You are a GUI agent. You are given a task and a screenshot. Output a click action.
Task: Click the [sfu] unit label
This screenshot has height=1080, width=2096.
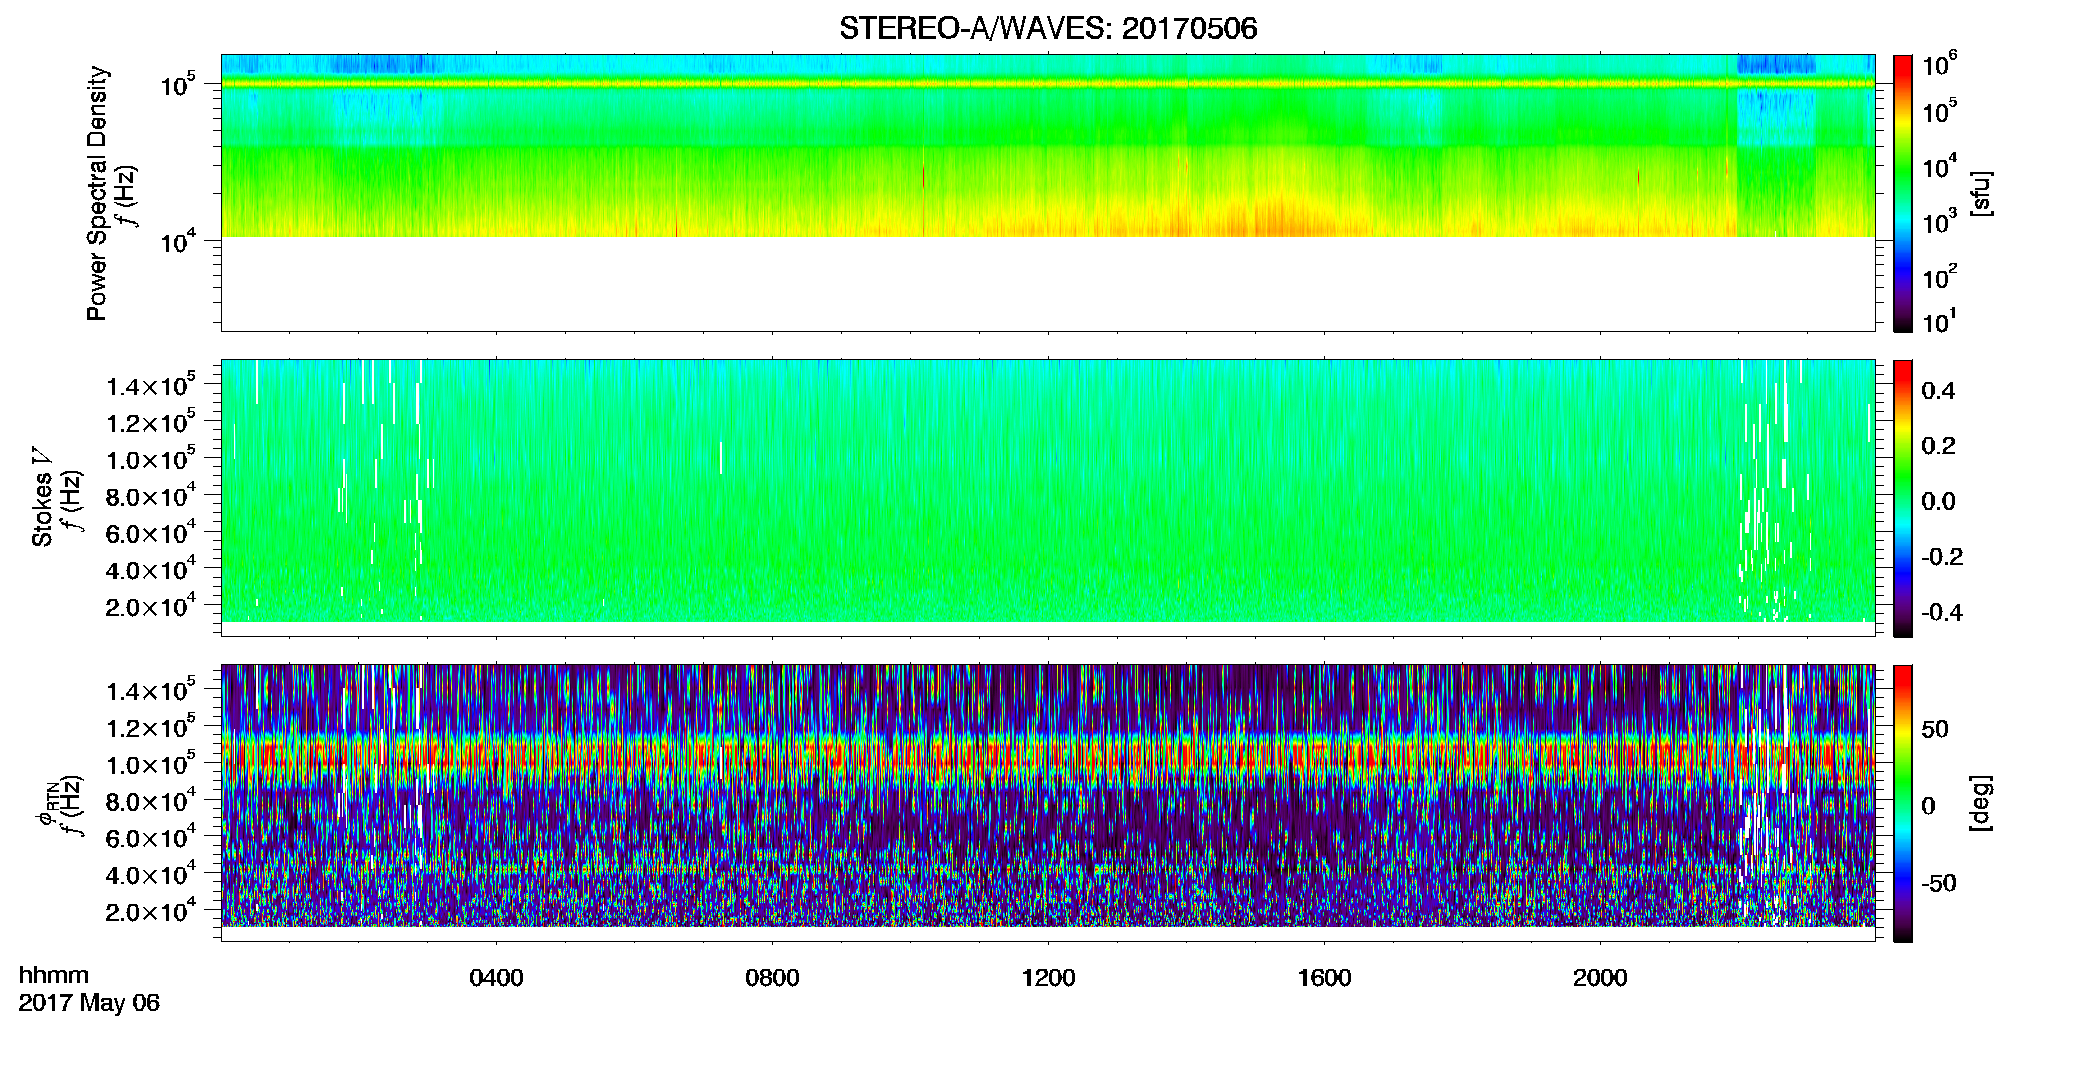click(x=1980, y=193)
